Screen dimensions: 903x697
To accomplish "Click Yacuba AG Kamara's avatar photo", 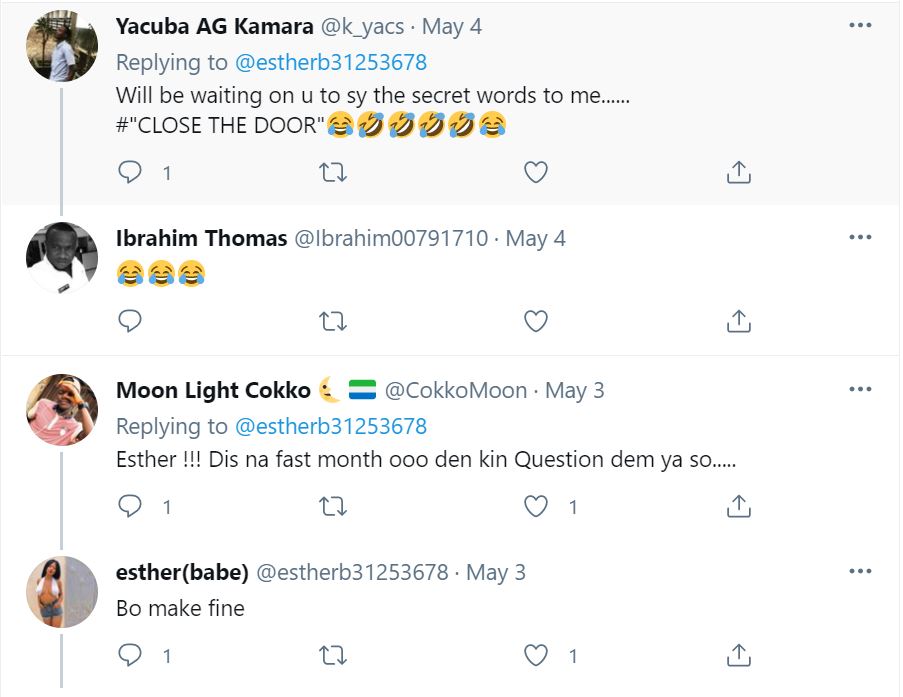I will [62, 47].
